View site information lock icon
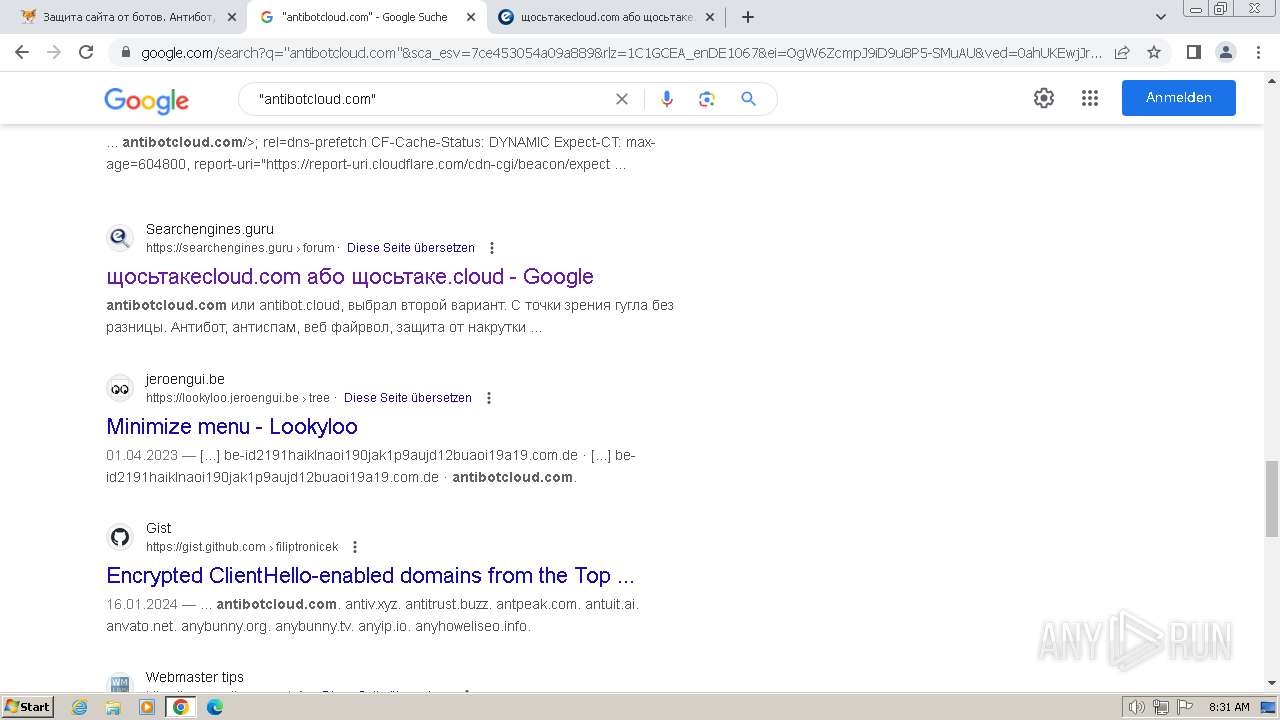Viewport: 1280px width, 720px height. [125, 52]
